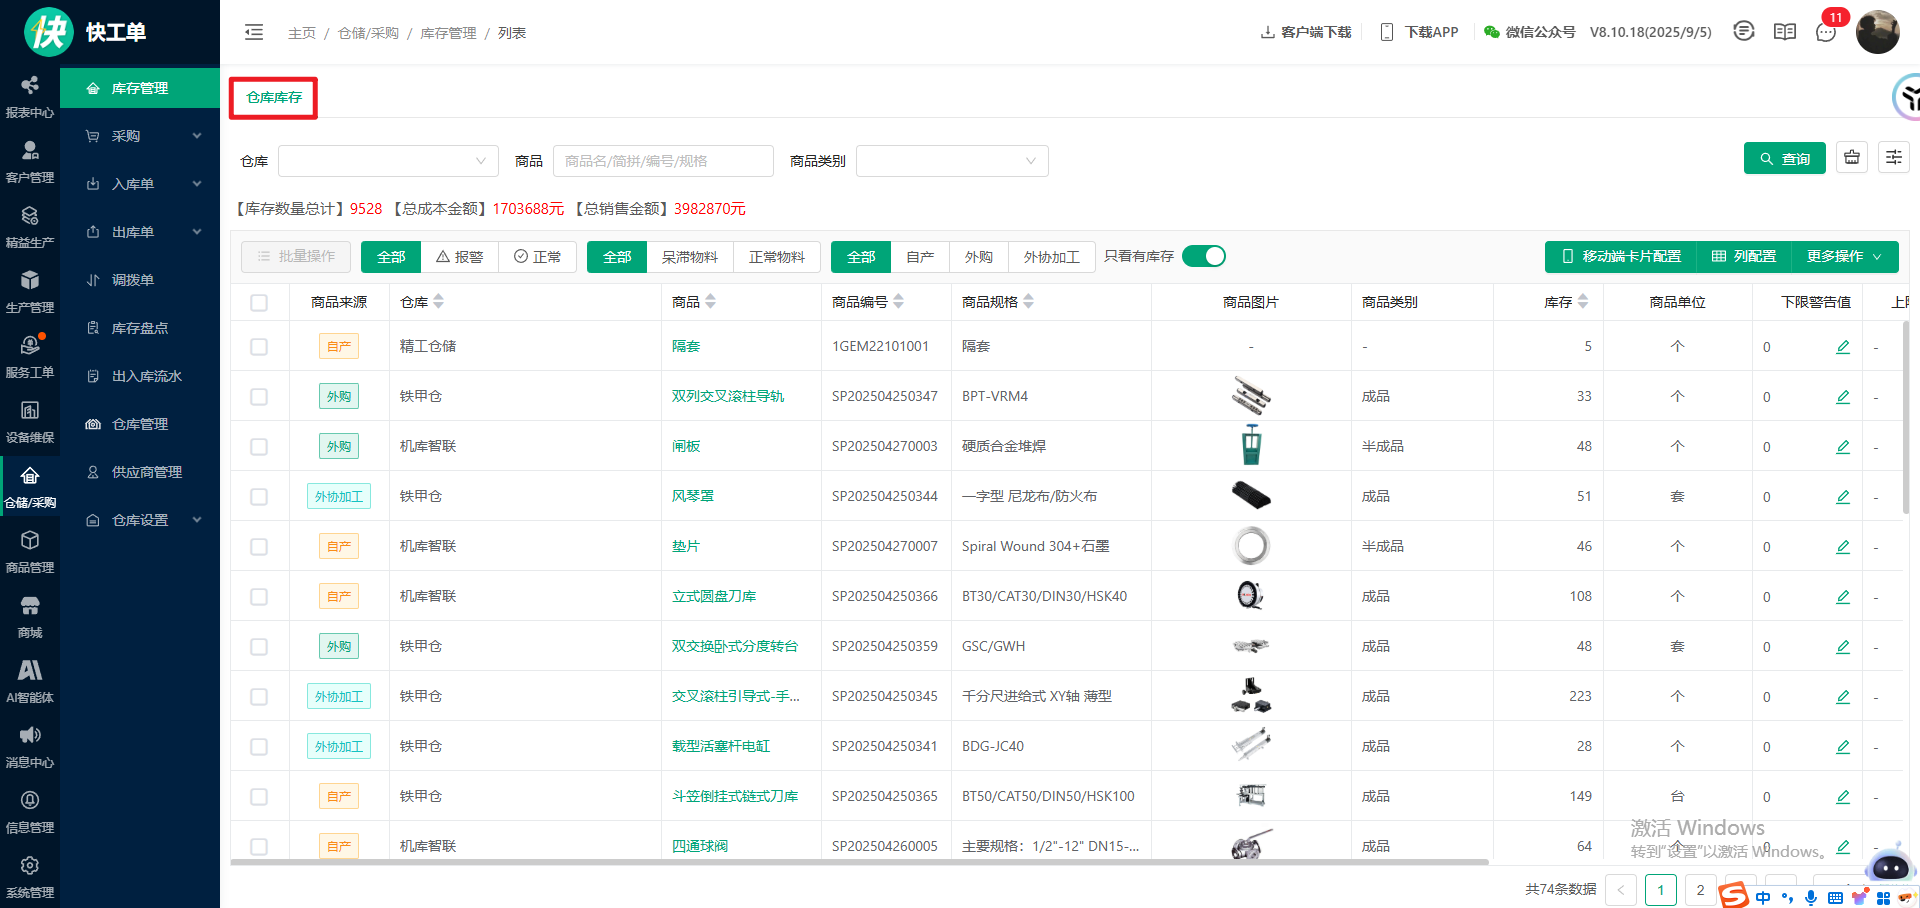Select the 呆滞物料 filter tab
Screen dimensions: 1920x908
tap(689, 257)
